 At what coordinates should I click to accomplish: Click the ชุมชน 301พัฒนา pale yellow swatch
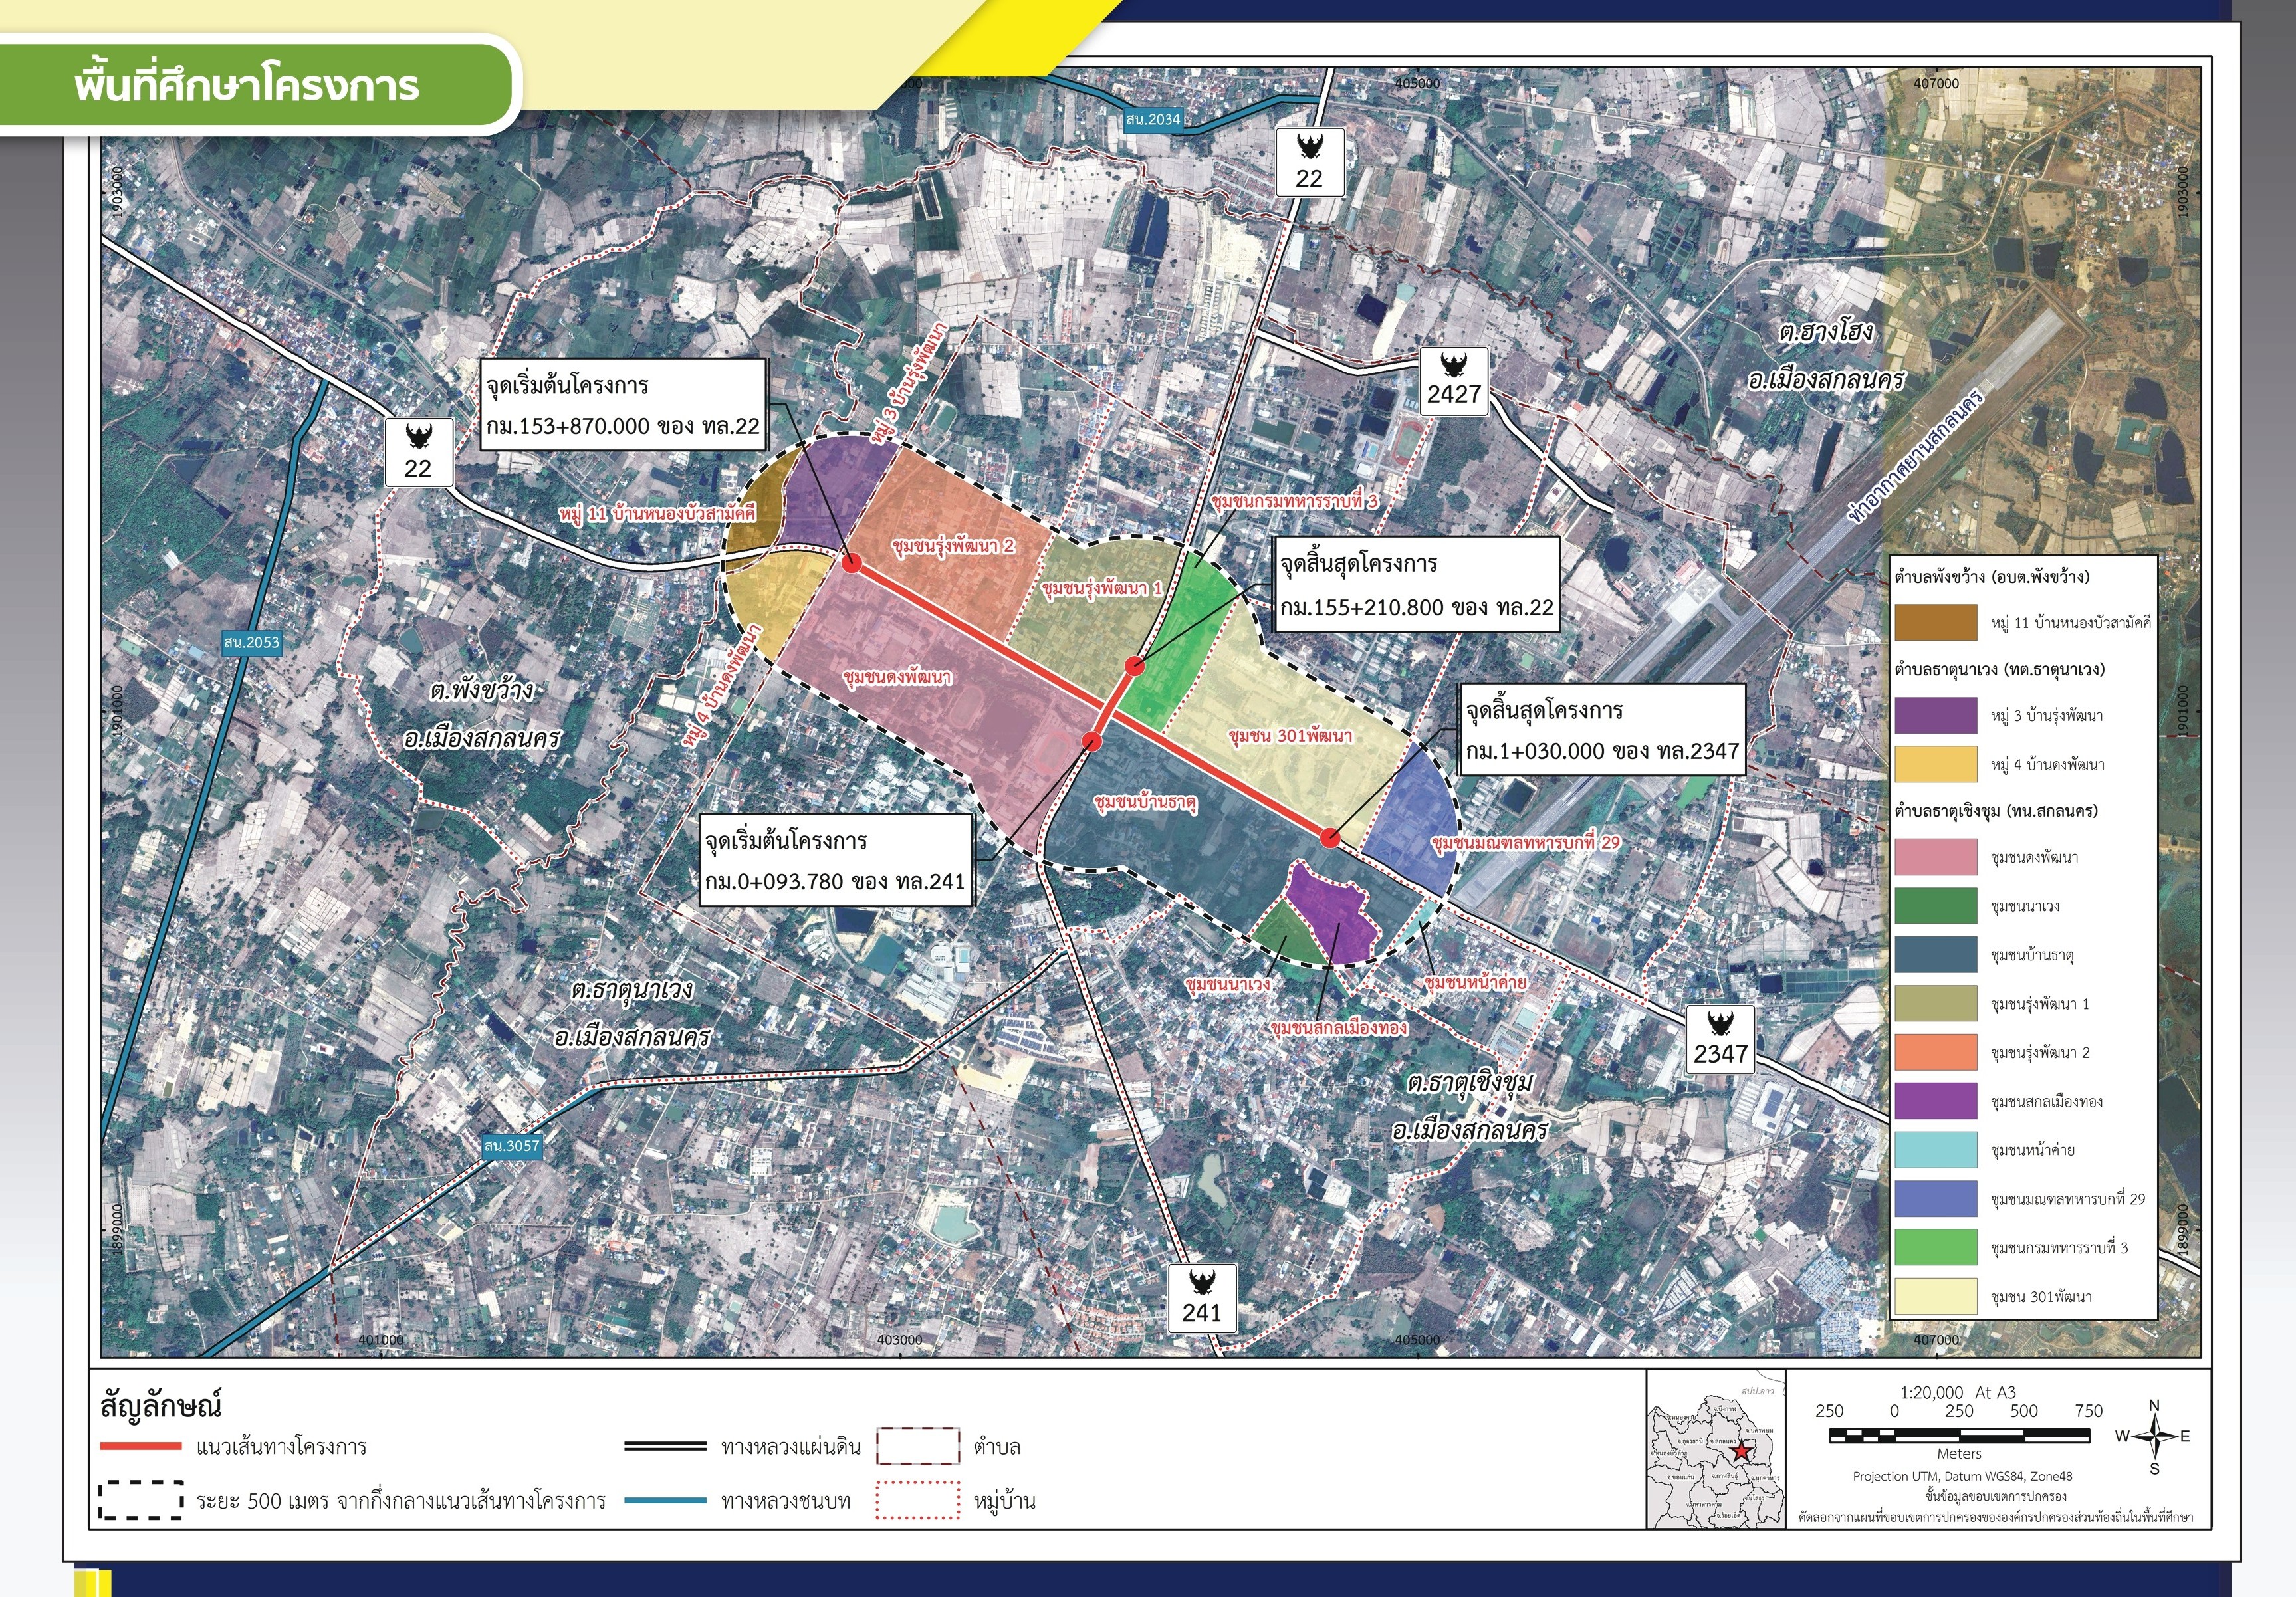pos(1935,1296)
